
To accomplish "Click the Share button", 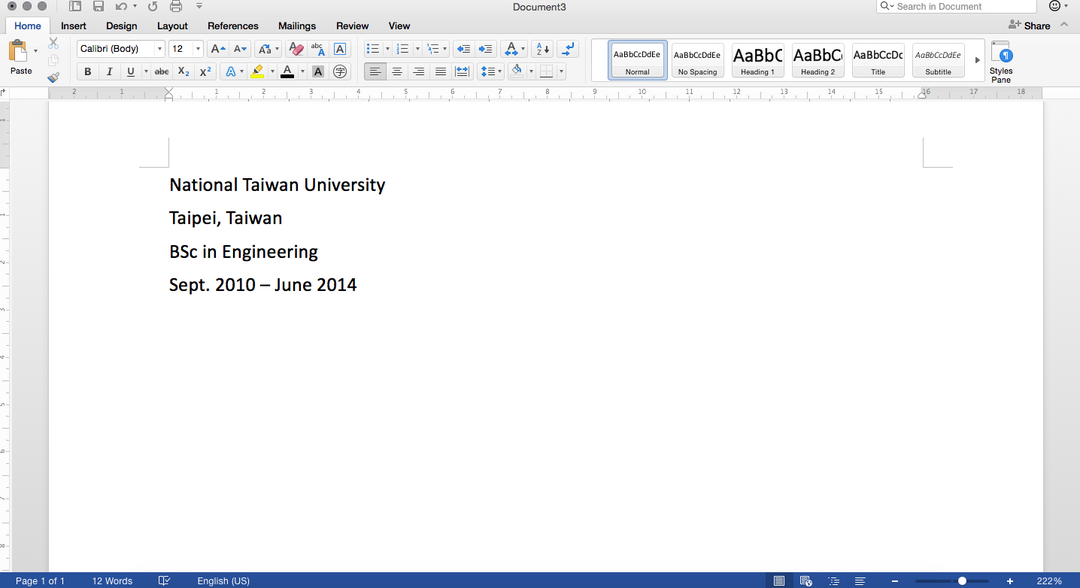I will pos(1029,26).
